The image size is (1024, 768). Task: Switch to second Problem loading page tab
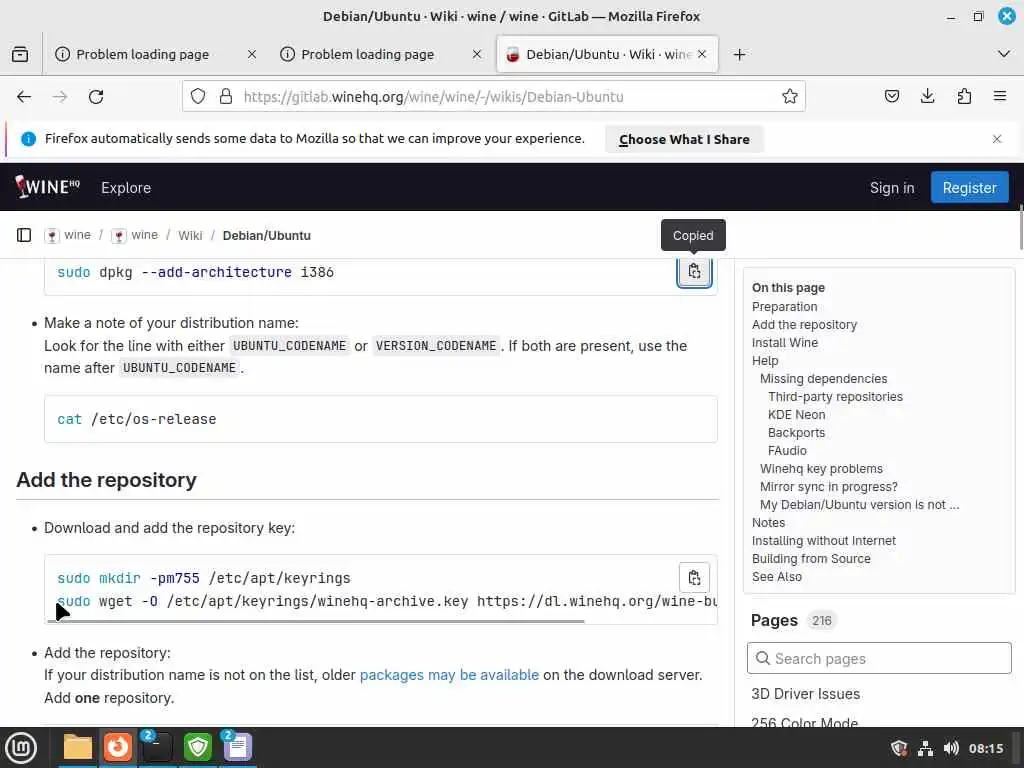(x=367, y=54)
